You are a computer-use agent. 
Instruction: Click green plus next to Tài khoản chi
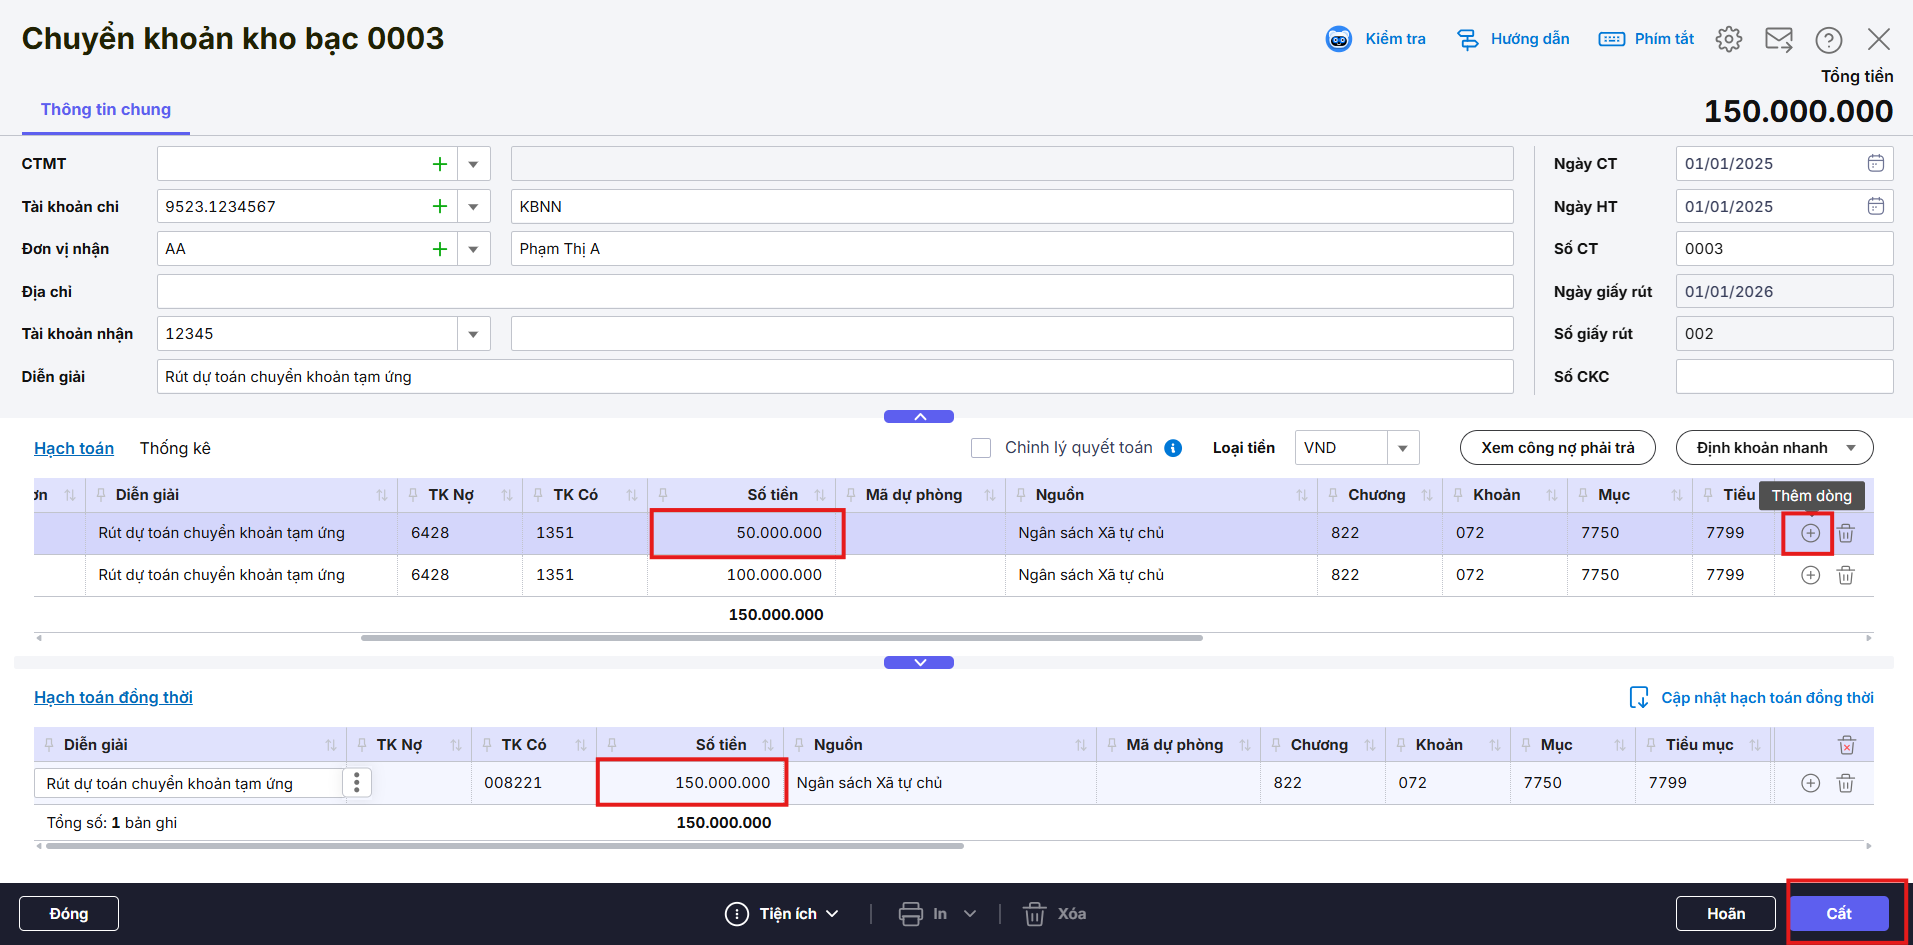439,206
